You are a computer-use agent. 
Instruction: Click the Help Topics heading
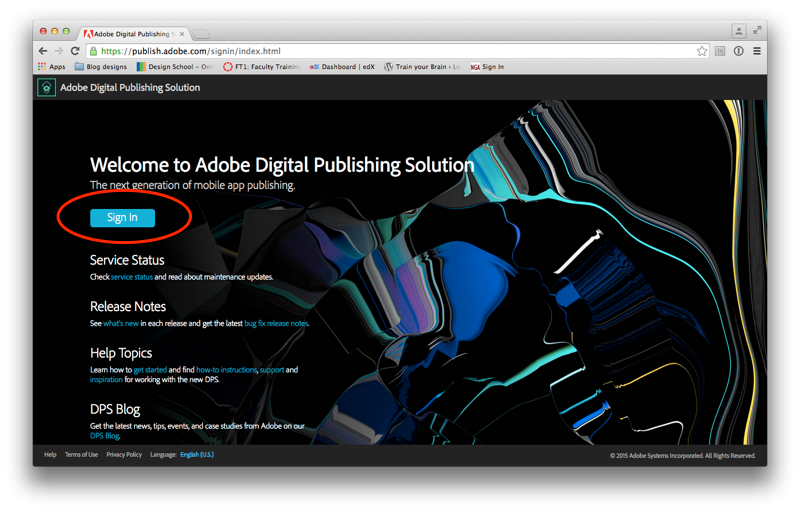pos(121,353)
